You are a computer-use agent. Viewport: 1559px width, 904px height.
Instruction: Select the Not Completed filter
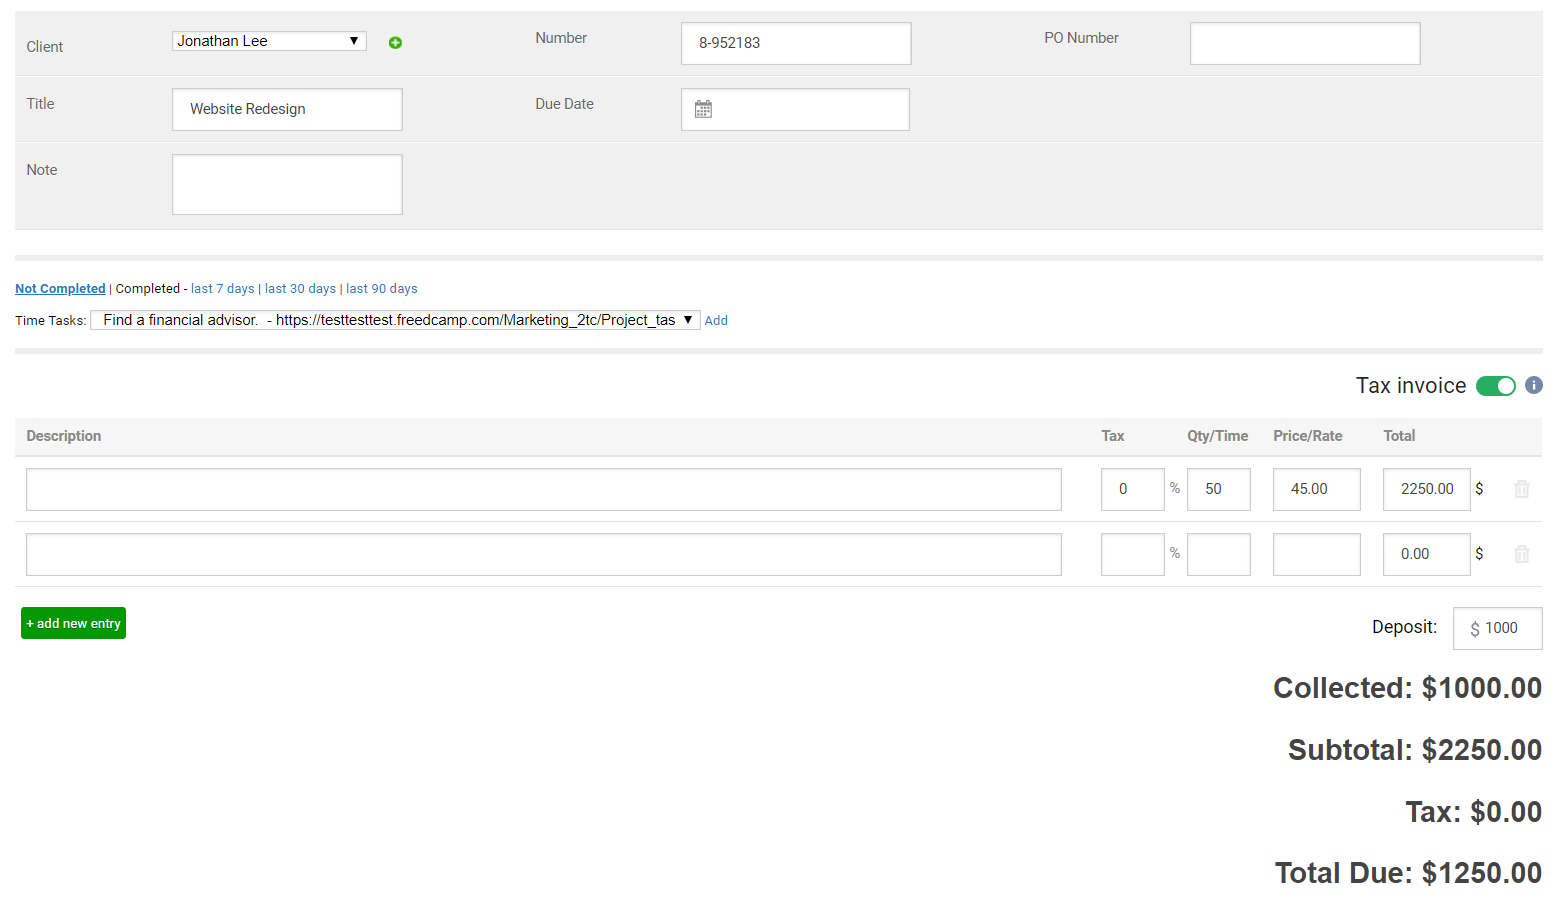(60, 289)
